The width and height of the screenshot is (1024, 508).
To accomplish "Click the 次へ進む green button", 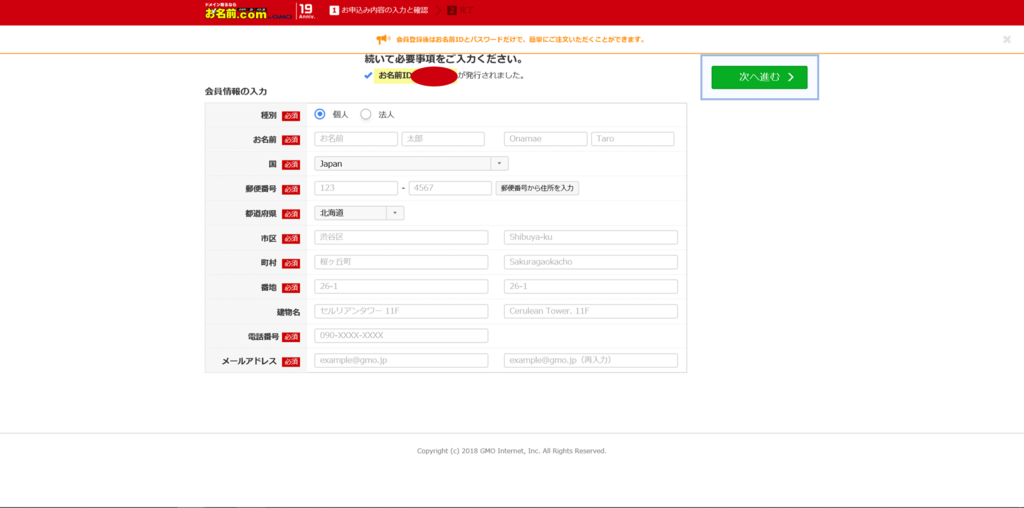I will tap(759, 77).
